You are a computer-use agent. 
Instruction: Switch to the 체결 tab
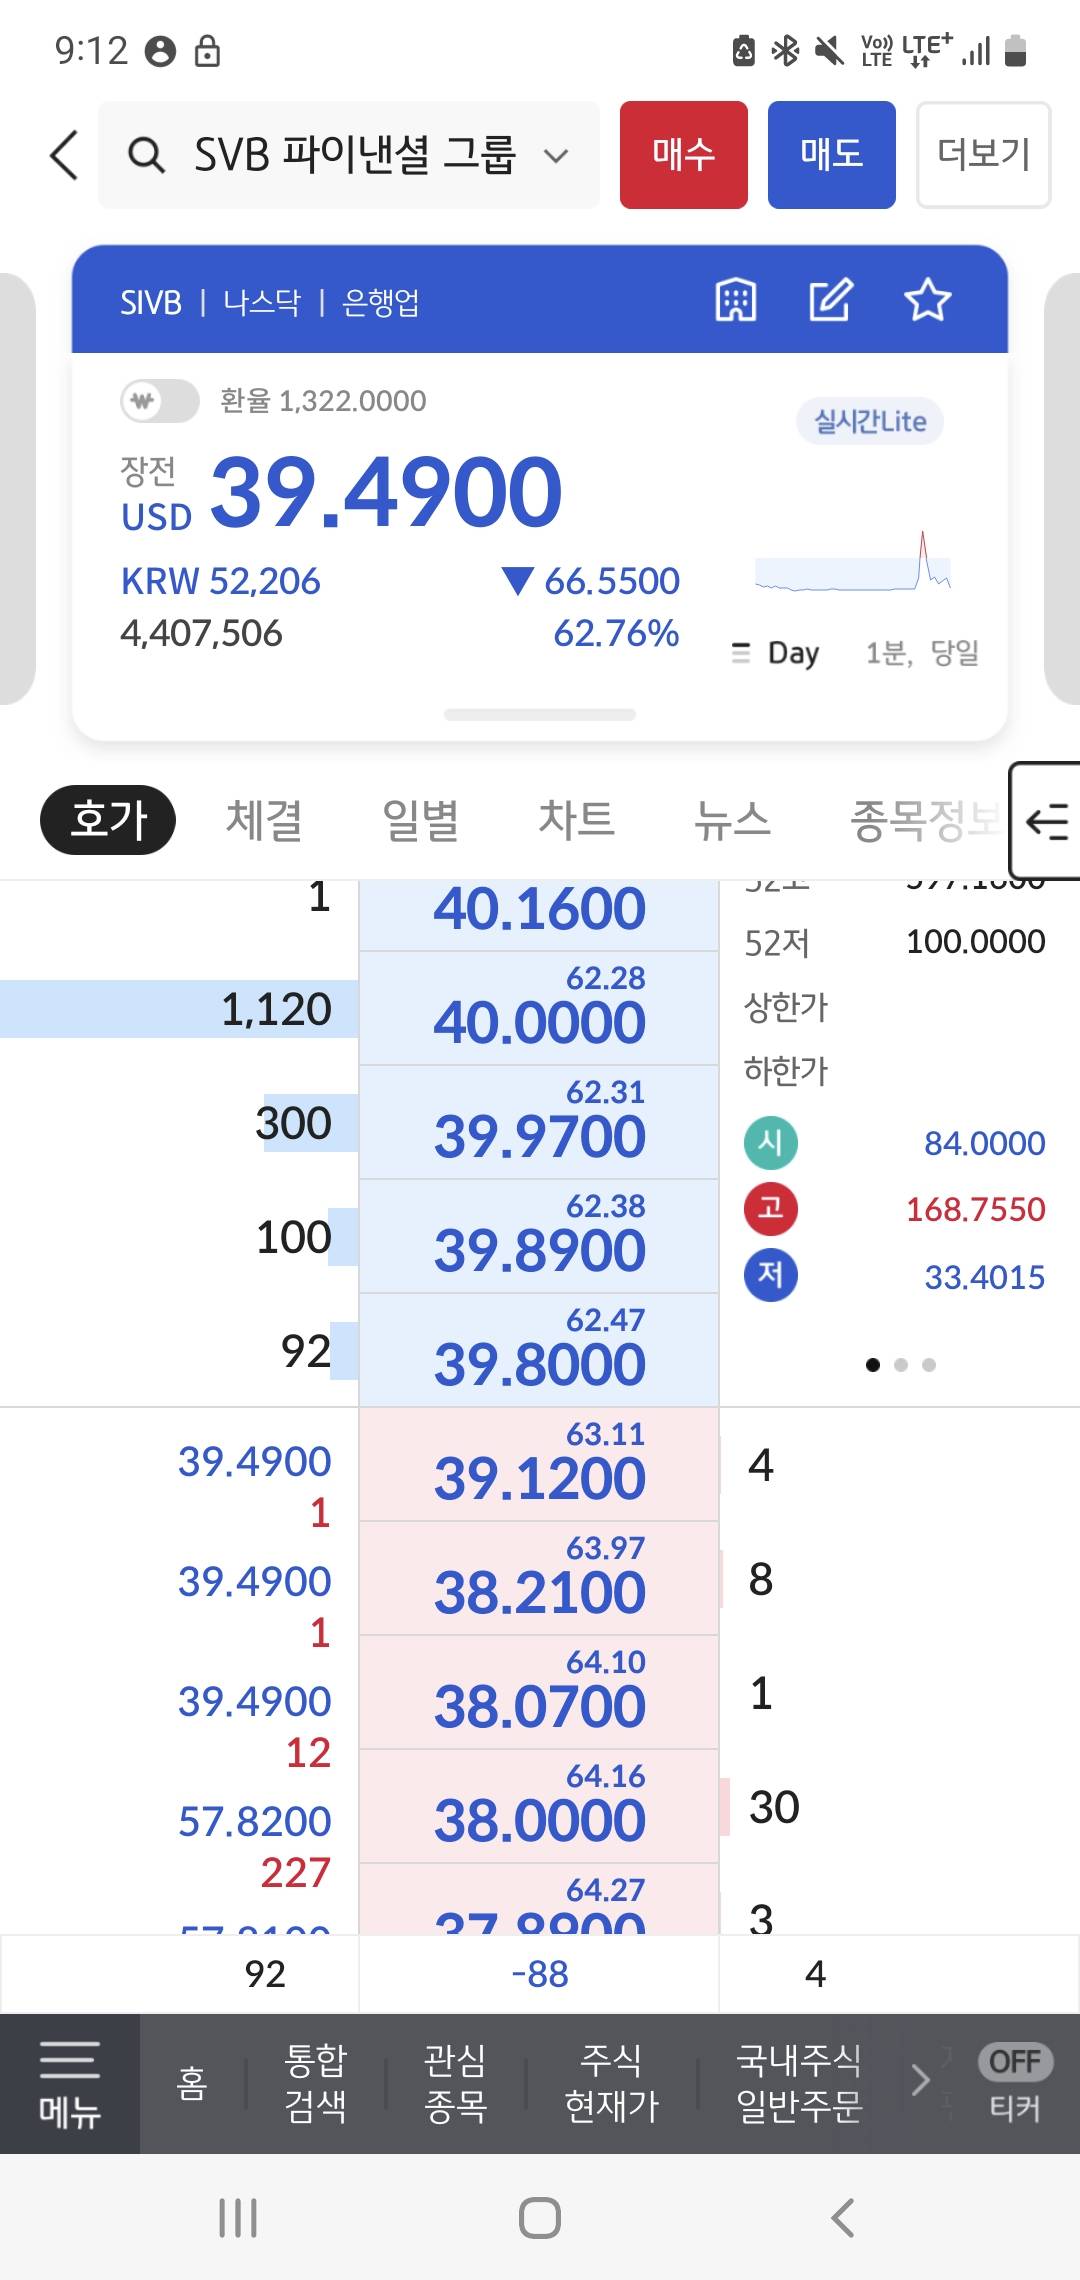264,820
